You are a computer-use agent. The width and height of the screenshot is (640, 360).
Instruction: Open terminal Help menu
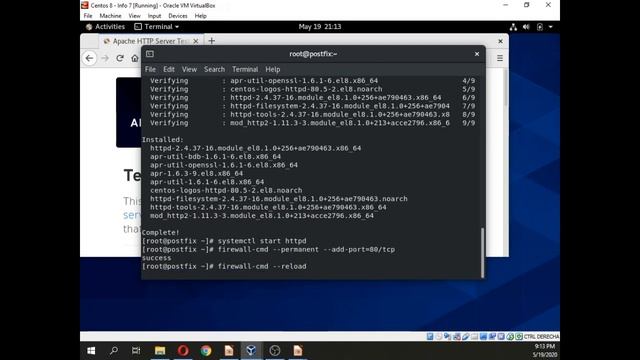click(x=273, y=69)
